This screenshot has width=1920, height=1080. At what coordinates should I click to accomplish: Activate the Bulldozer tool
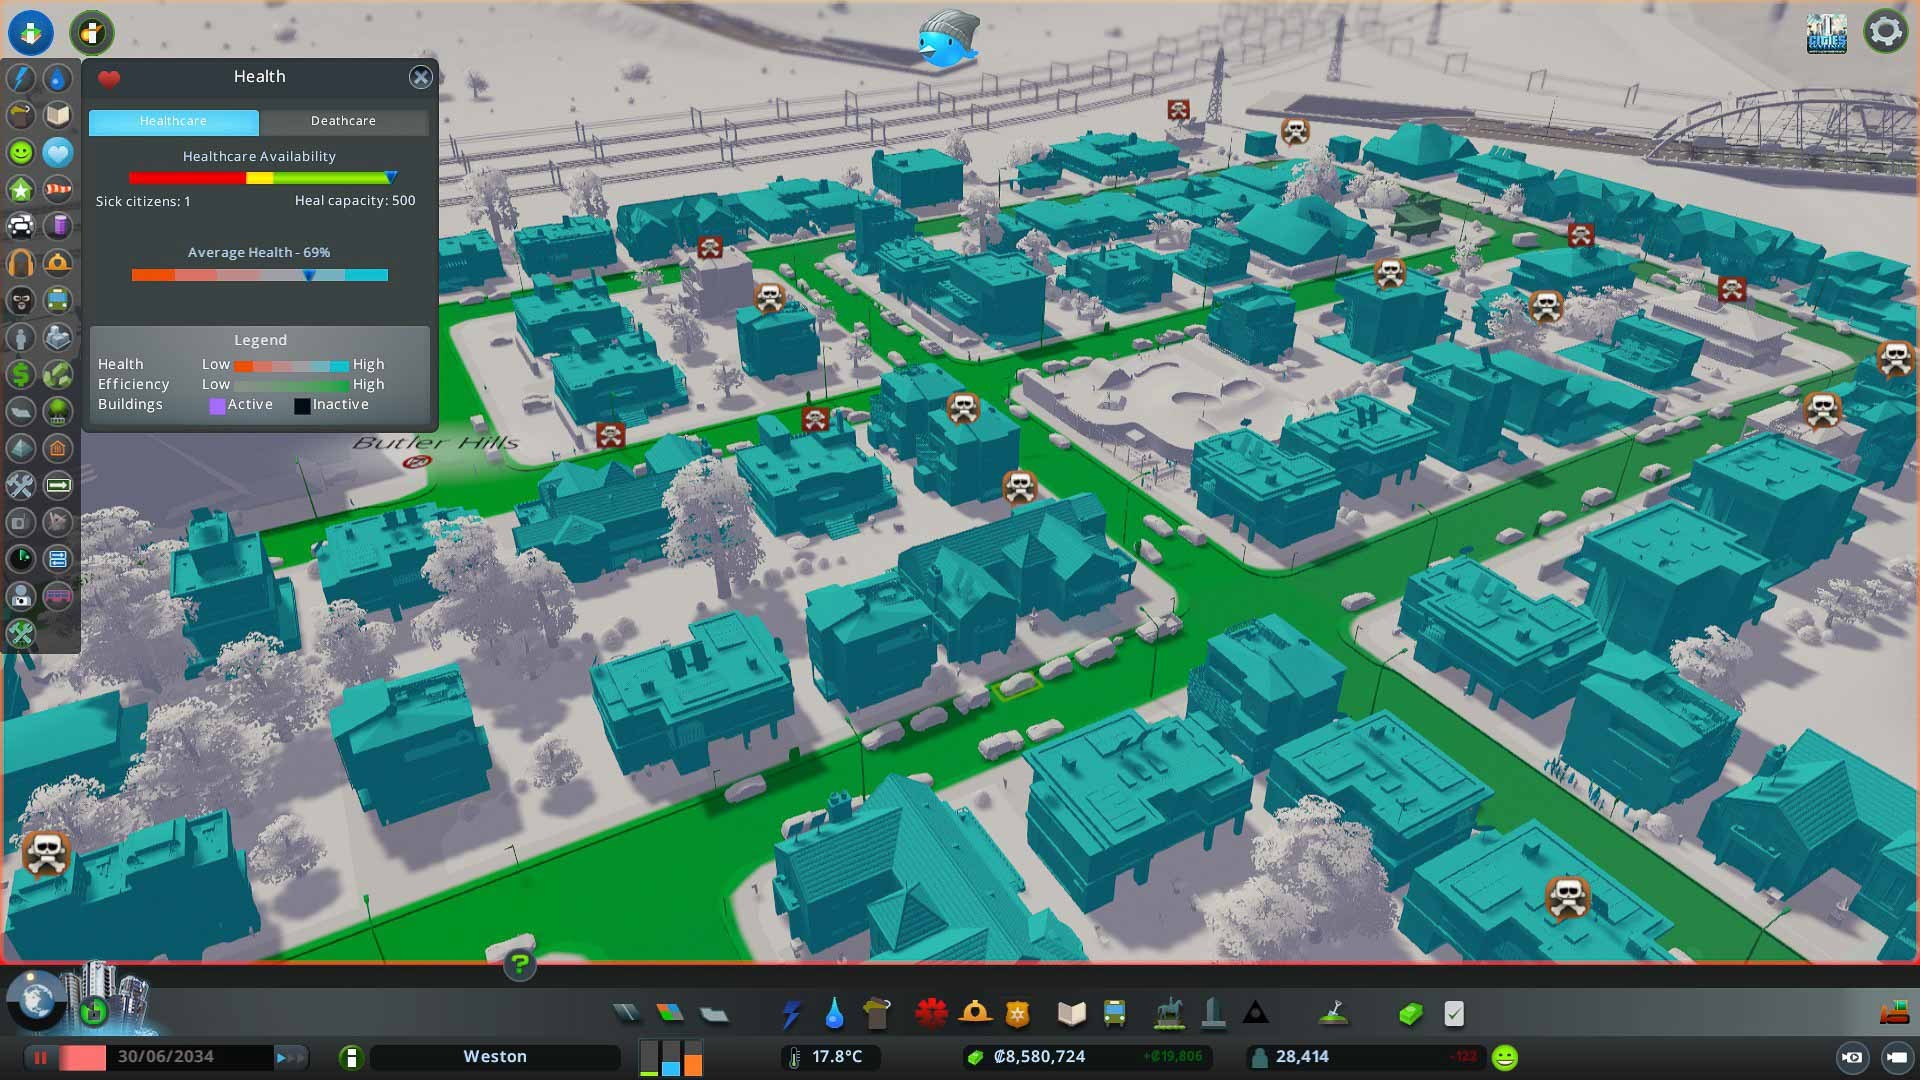tap(1894, 1014)
